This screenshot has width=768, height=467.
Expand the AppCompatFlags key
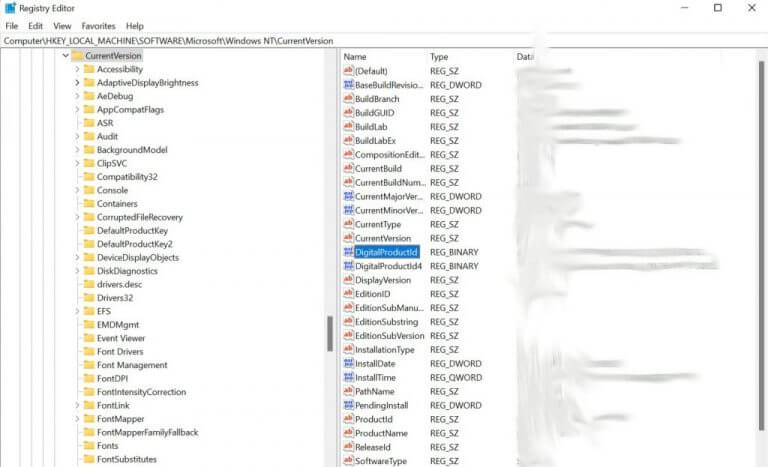tap(77, 110)
